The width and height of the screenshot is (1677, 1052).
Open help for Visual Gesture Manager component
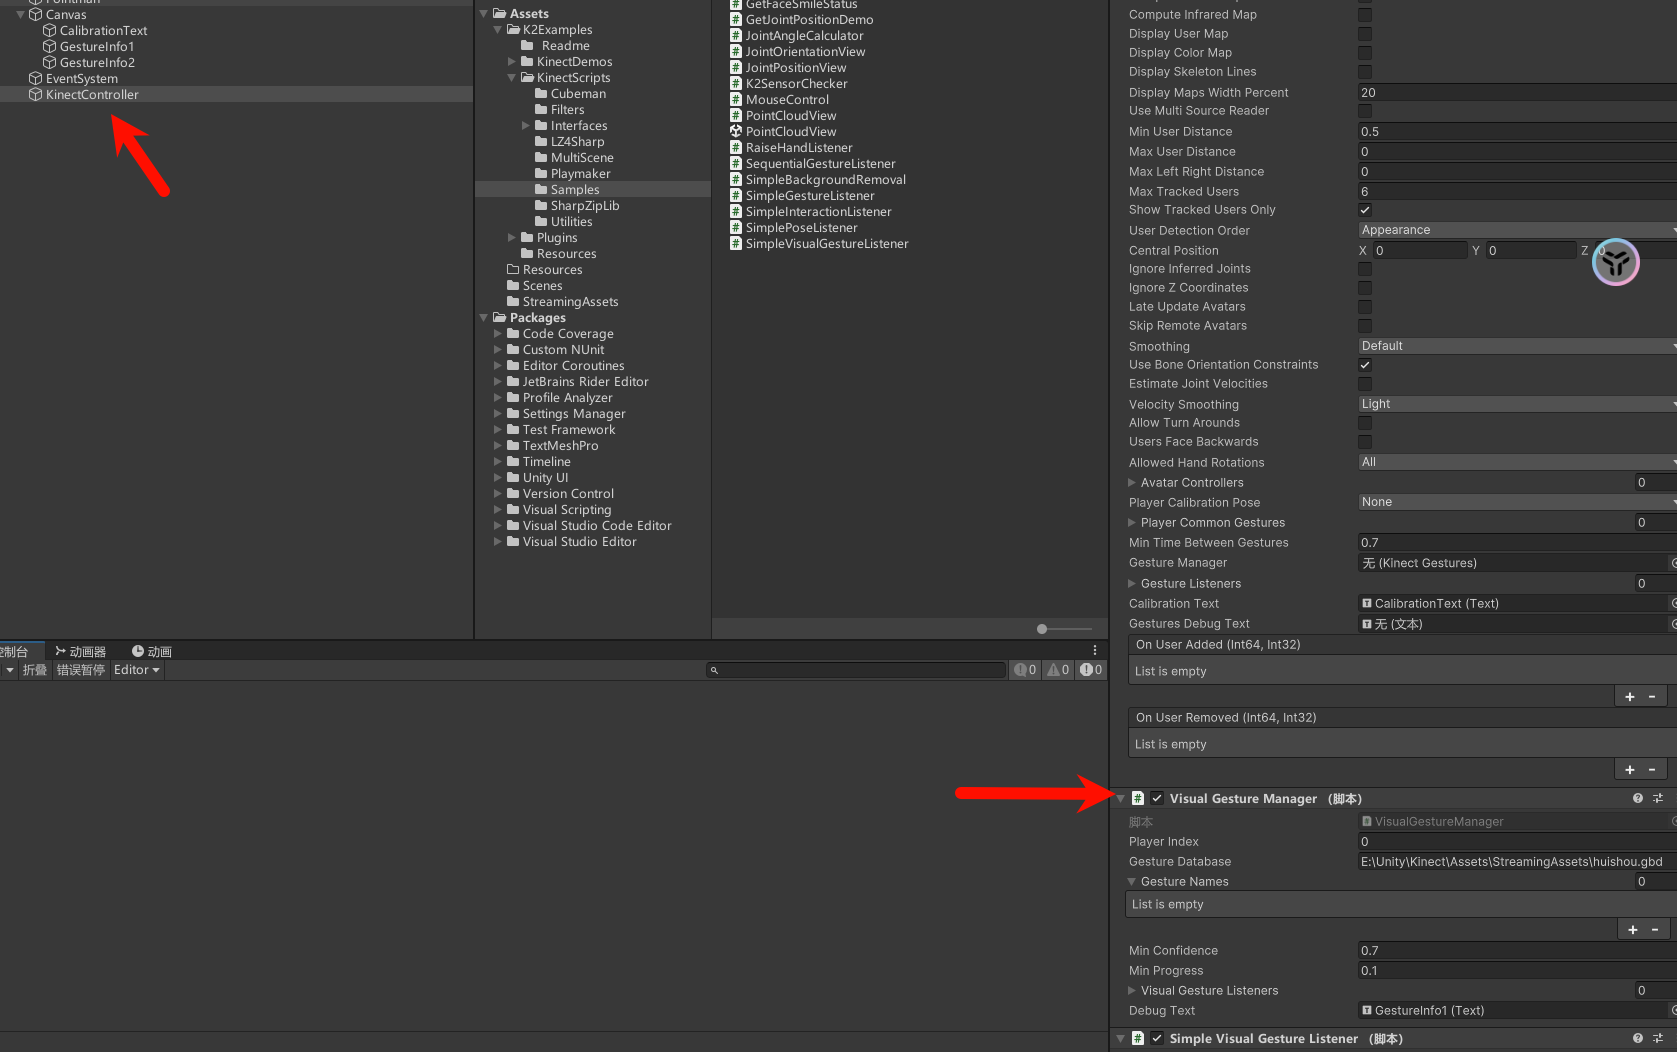tap(1637, 798)
